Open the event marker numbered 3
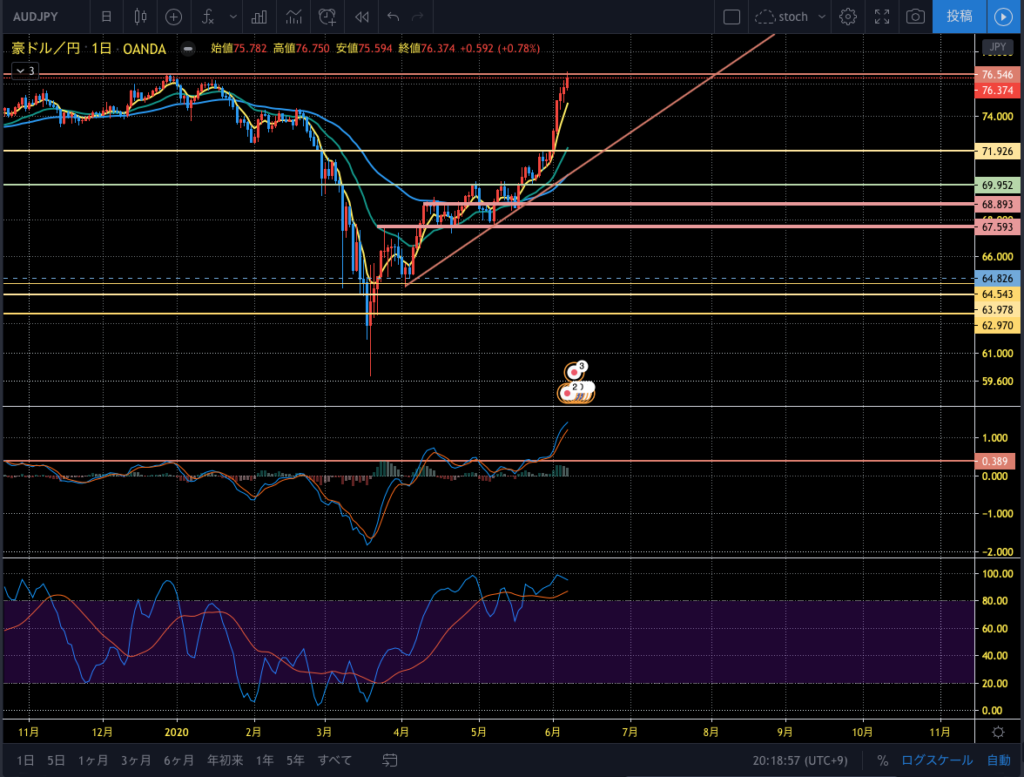 click(575, 372)
